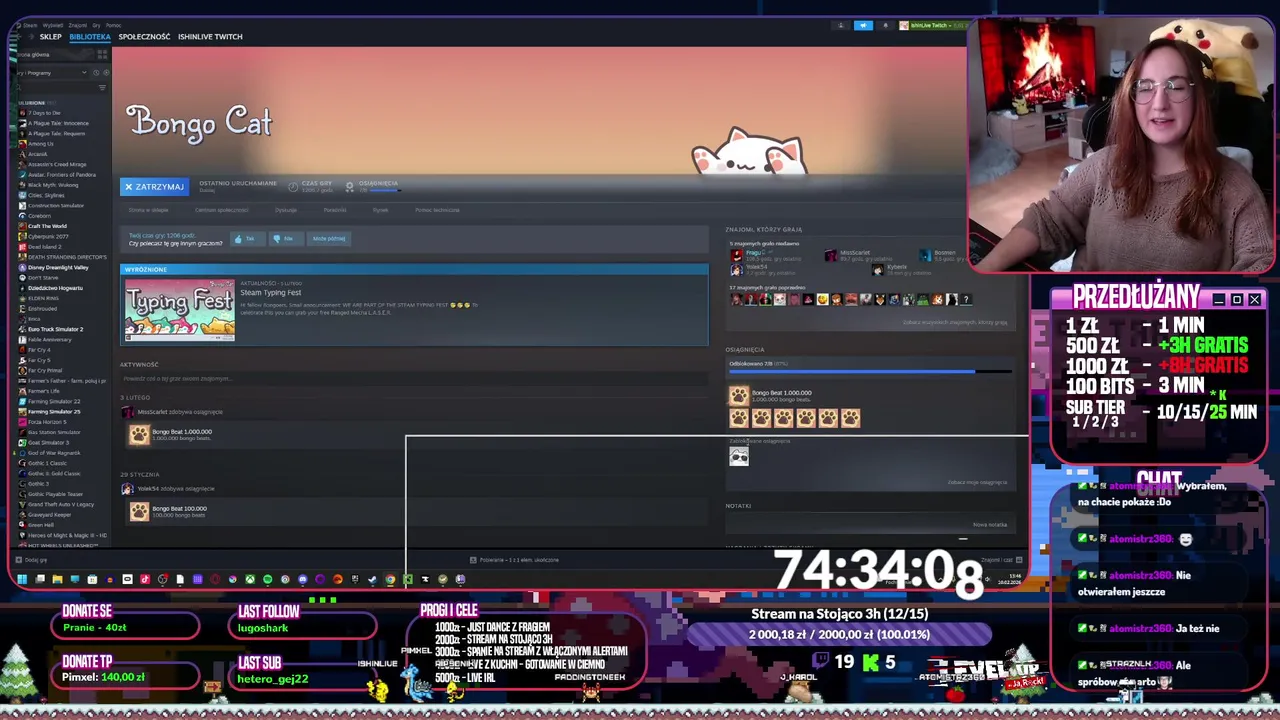Open the Steam menu in menu bar
1280x720 pixels.
[x=30, y=25]
